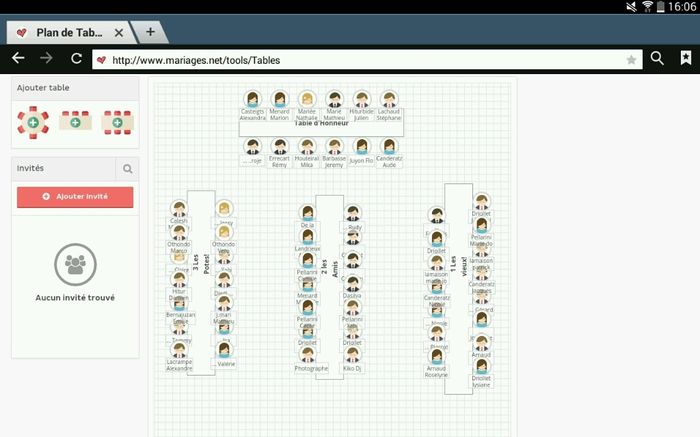Click guest Kiko Dj's seat
The height and width of the screenshot is (437, 700).
pyautogui.click(x=352, y=356)
